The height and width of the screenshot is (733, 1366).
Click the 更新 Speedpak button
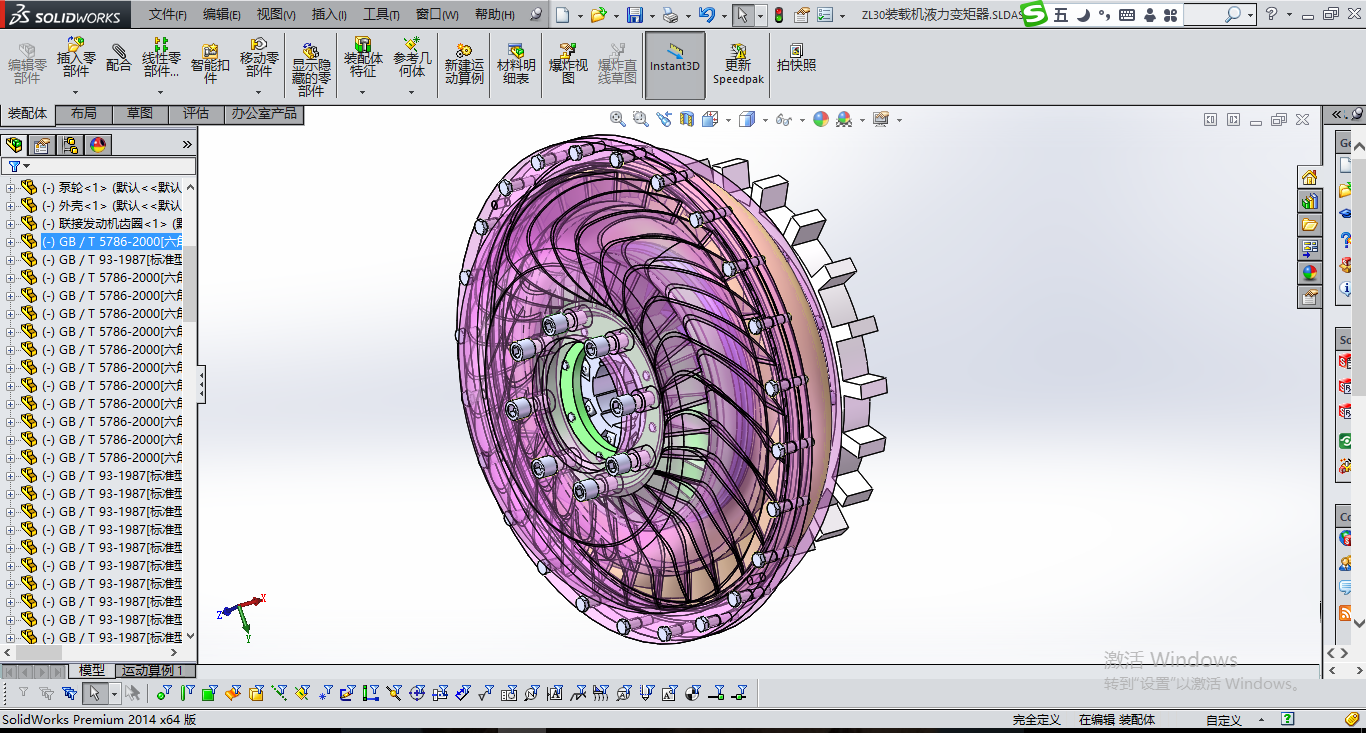(x=738, y=65)
